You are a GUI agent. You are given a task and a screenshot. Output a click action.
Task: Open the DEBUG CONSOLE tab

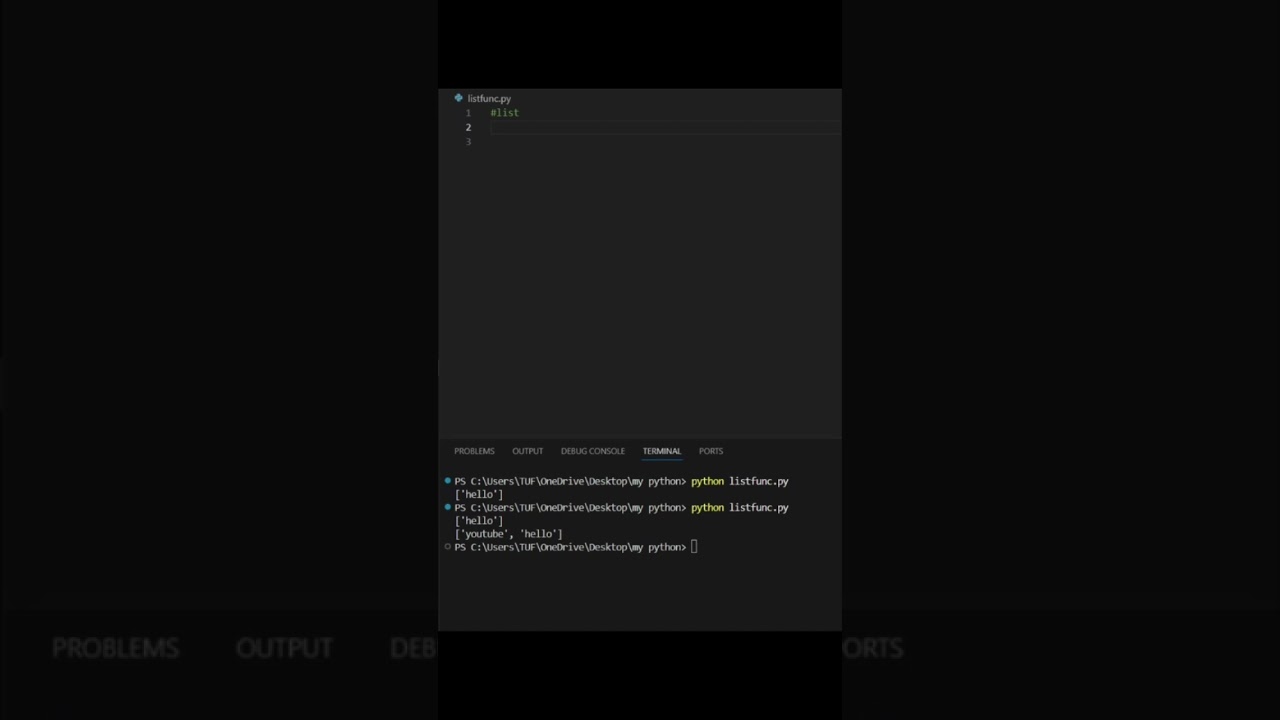[x=592, y=451]
